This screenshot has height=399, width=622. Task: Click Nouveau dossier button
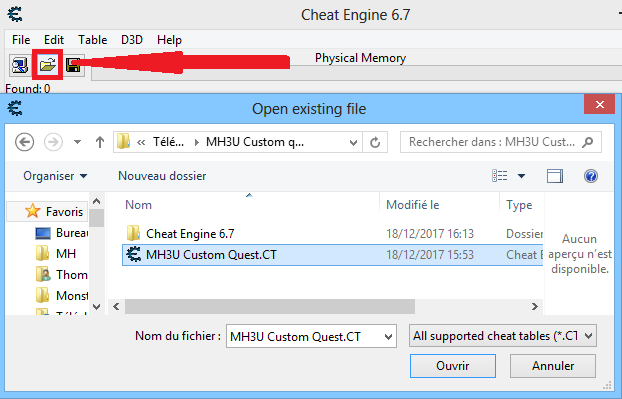(x=162, y=176)
